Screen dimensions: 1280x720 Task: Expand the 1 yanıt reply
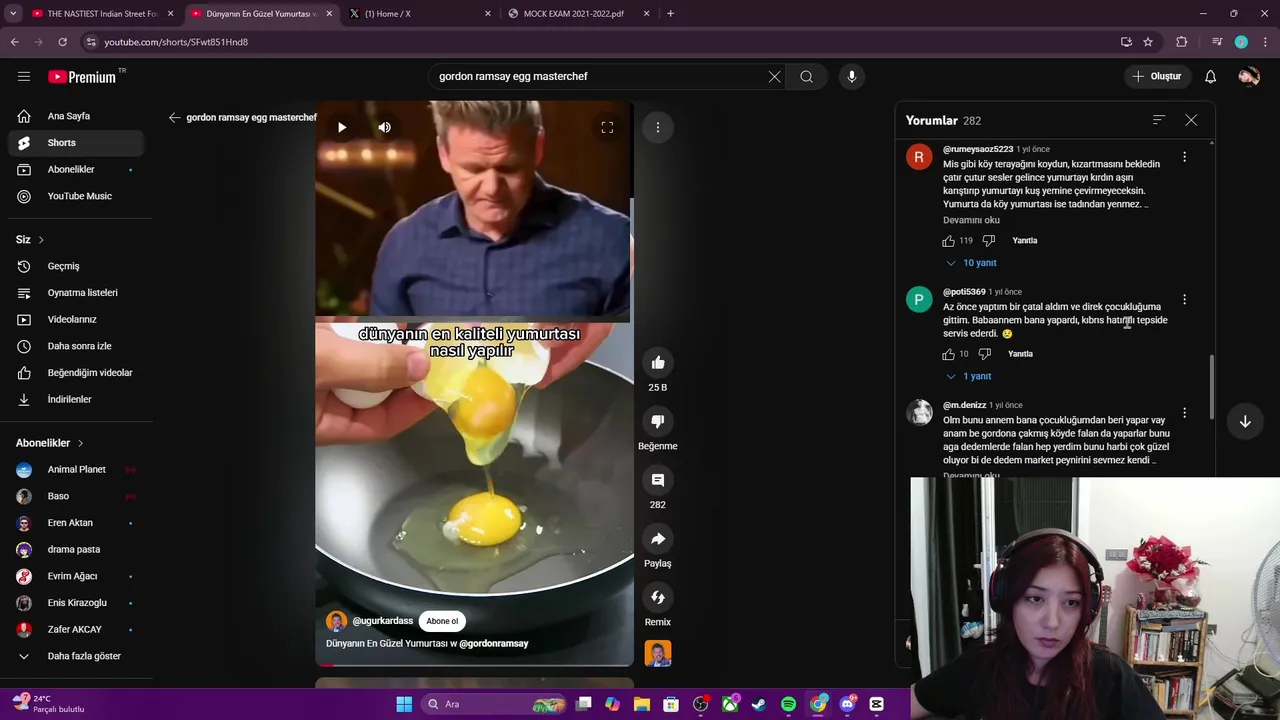(968, 376)
